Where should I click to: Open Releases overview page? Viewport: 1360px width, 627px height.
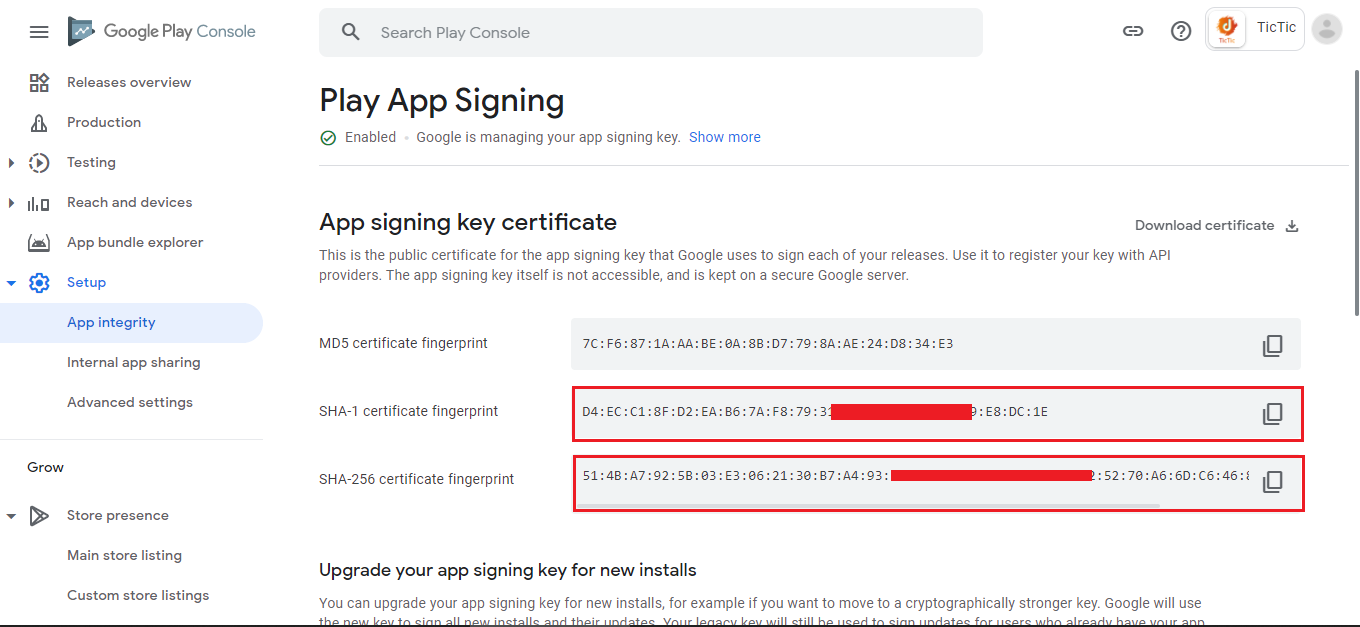tap(129, 82)
